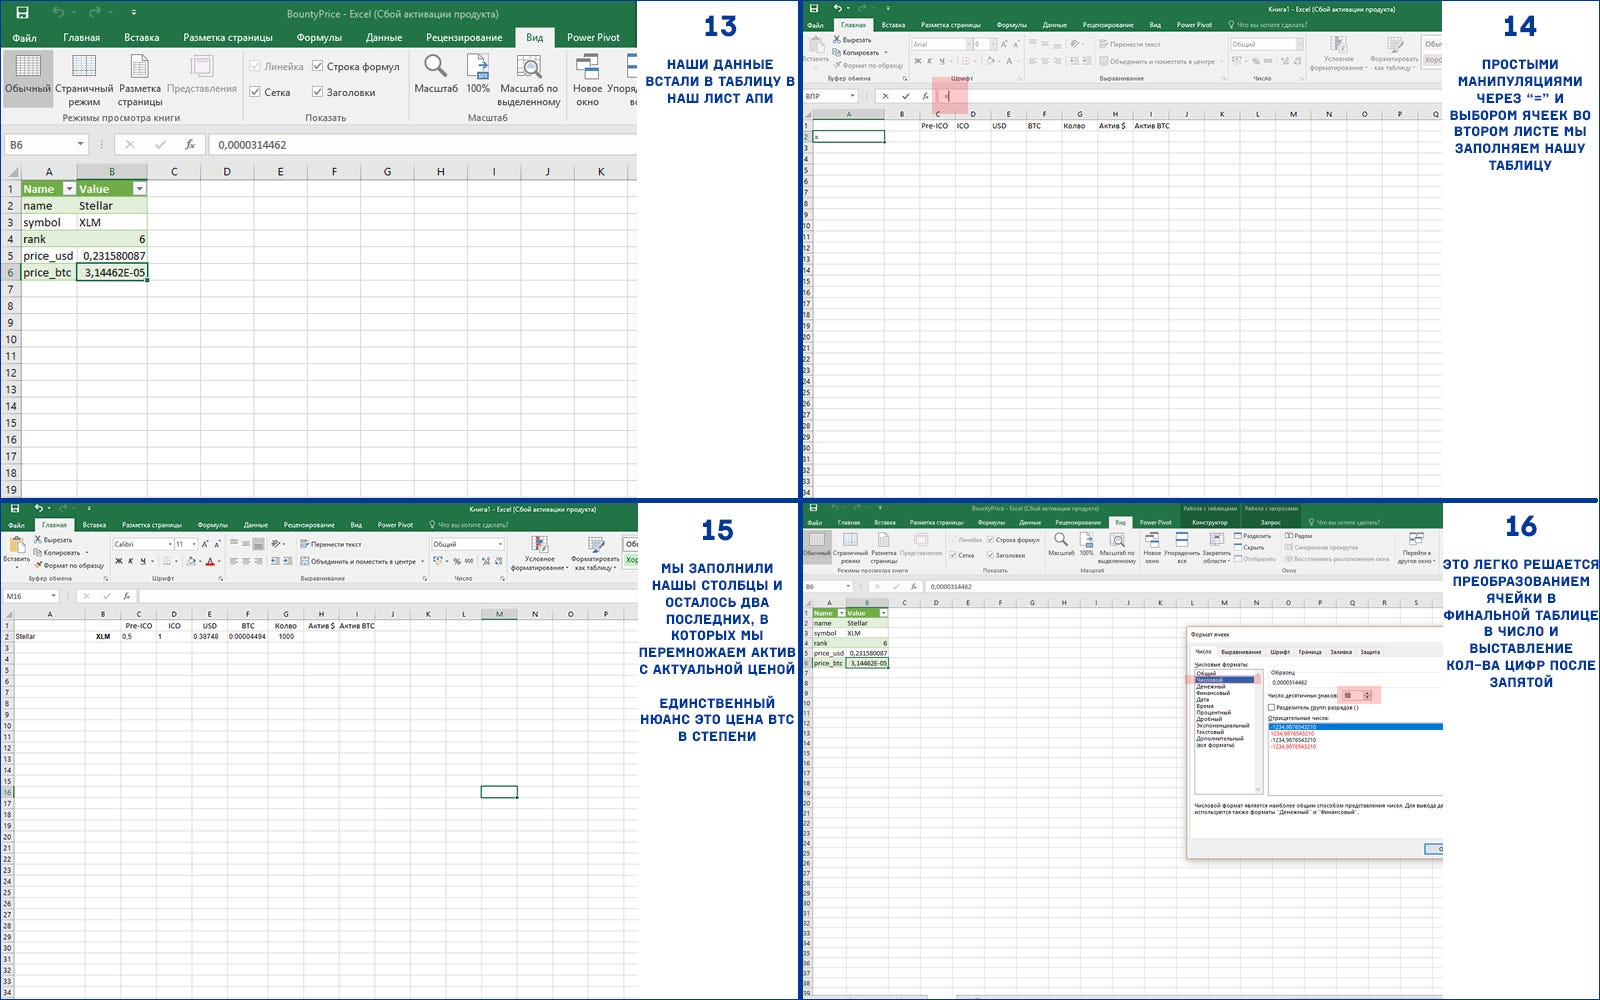Click Скрыть in step 16 window
The width and height of the screenshot is (1600, 1000).
1249,547
